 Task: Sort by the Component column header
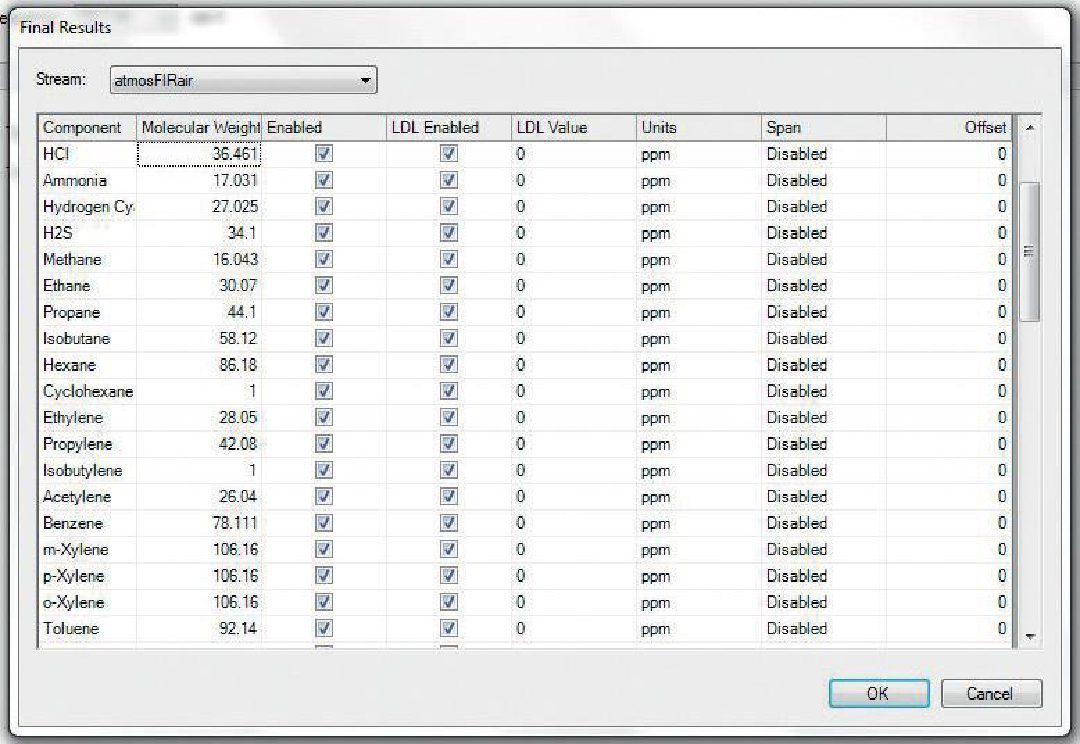(83, 128)
